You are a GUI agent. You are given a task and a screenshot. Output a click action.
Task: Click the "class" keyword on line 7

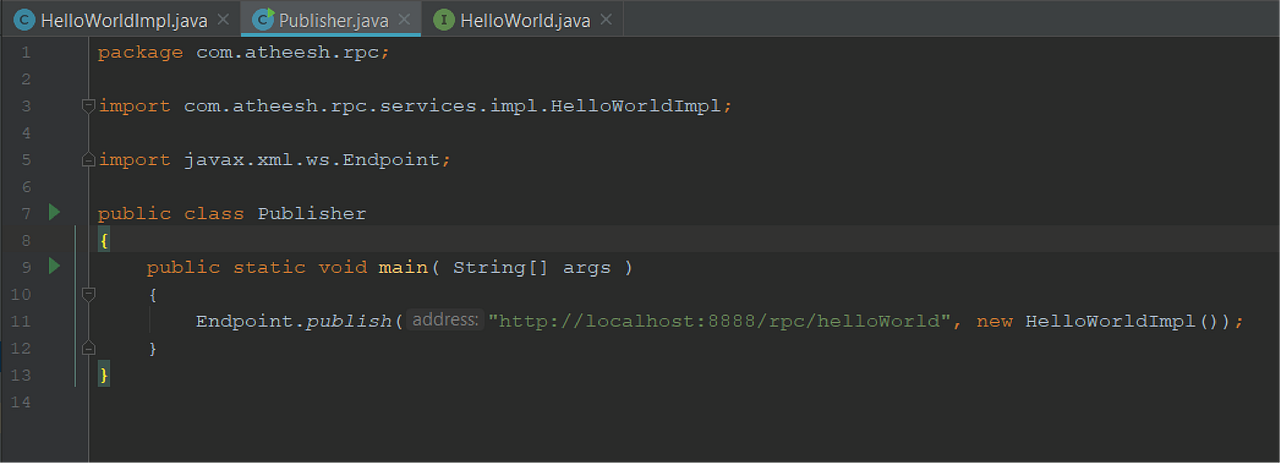pos(214,213)
